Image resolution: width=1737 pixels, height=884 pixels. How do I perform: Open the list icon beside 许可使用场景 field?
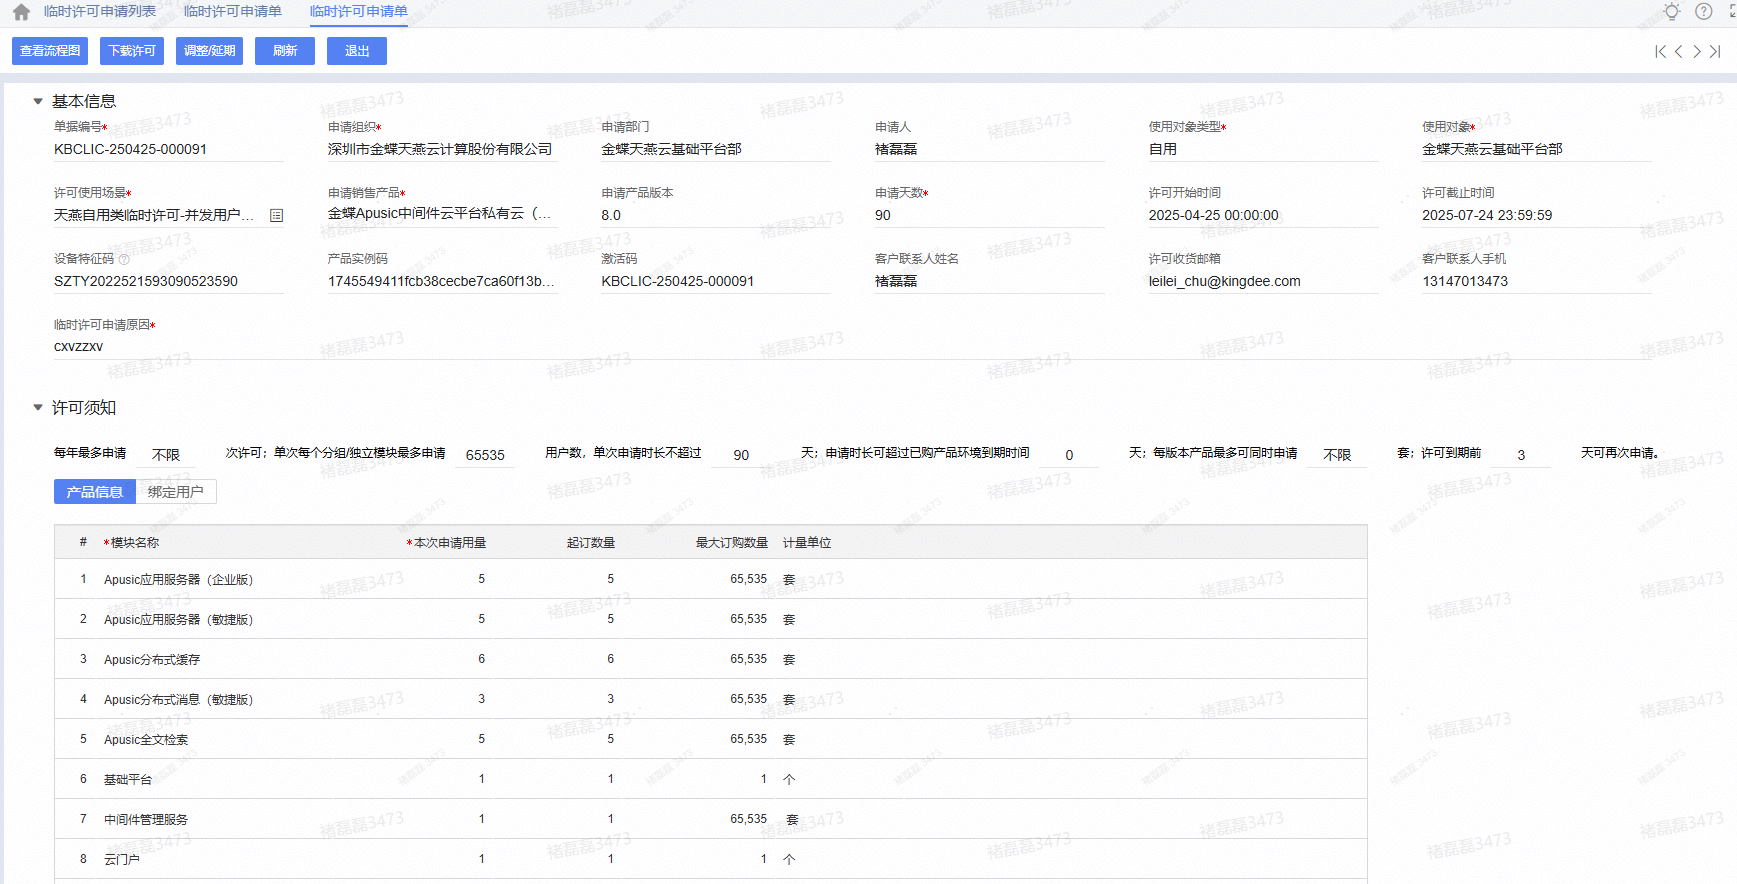[277, 215]
